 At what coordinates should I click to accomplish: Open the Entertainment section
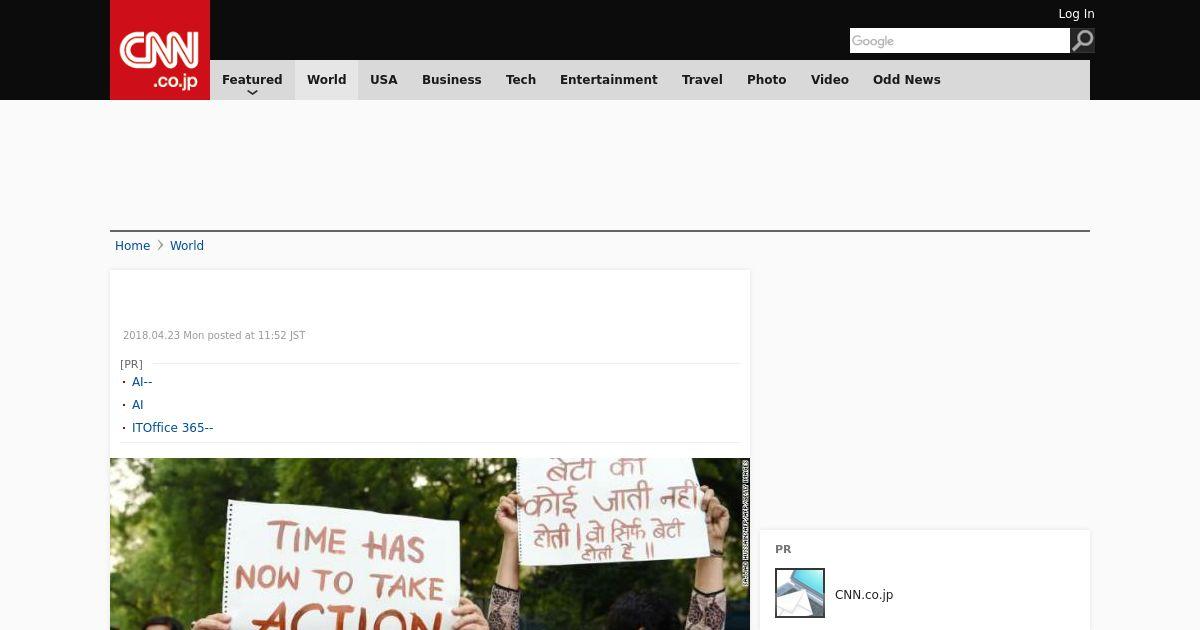[609, 80]
